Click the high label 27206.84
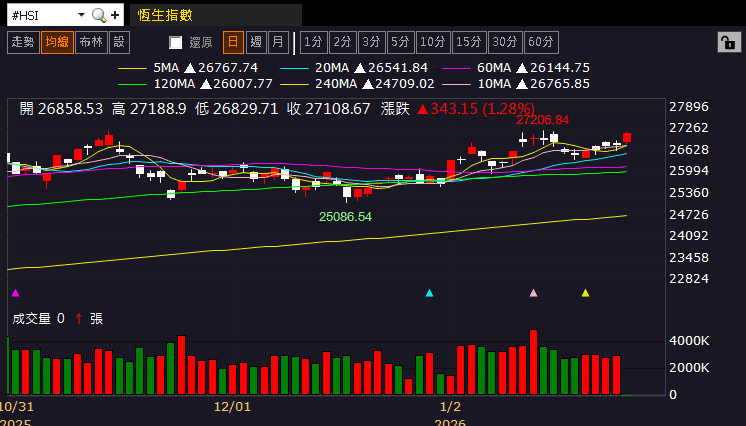746x426 pixels. click(542, 120)
